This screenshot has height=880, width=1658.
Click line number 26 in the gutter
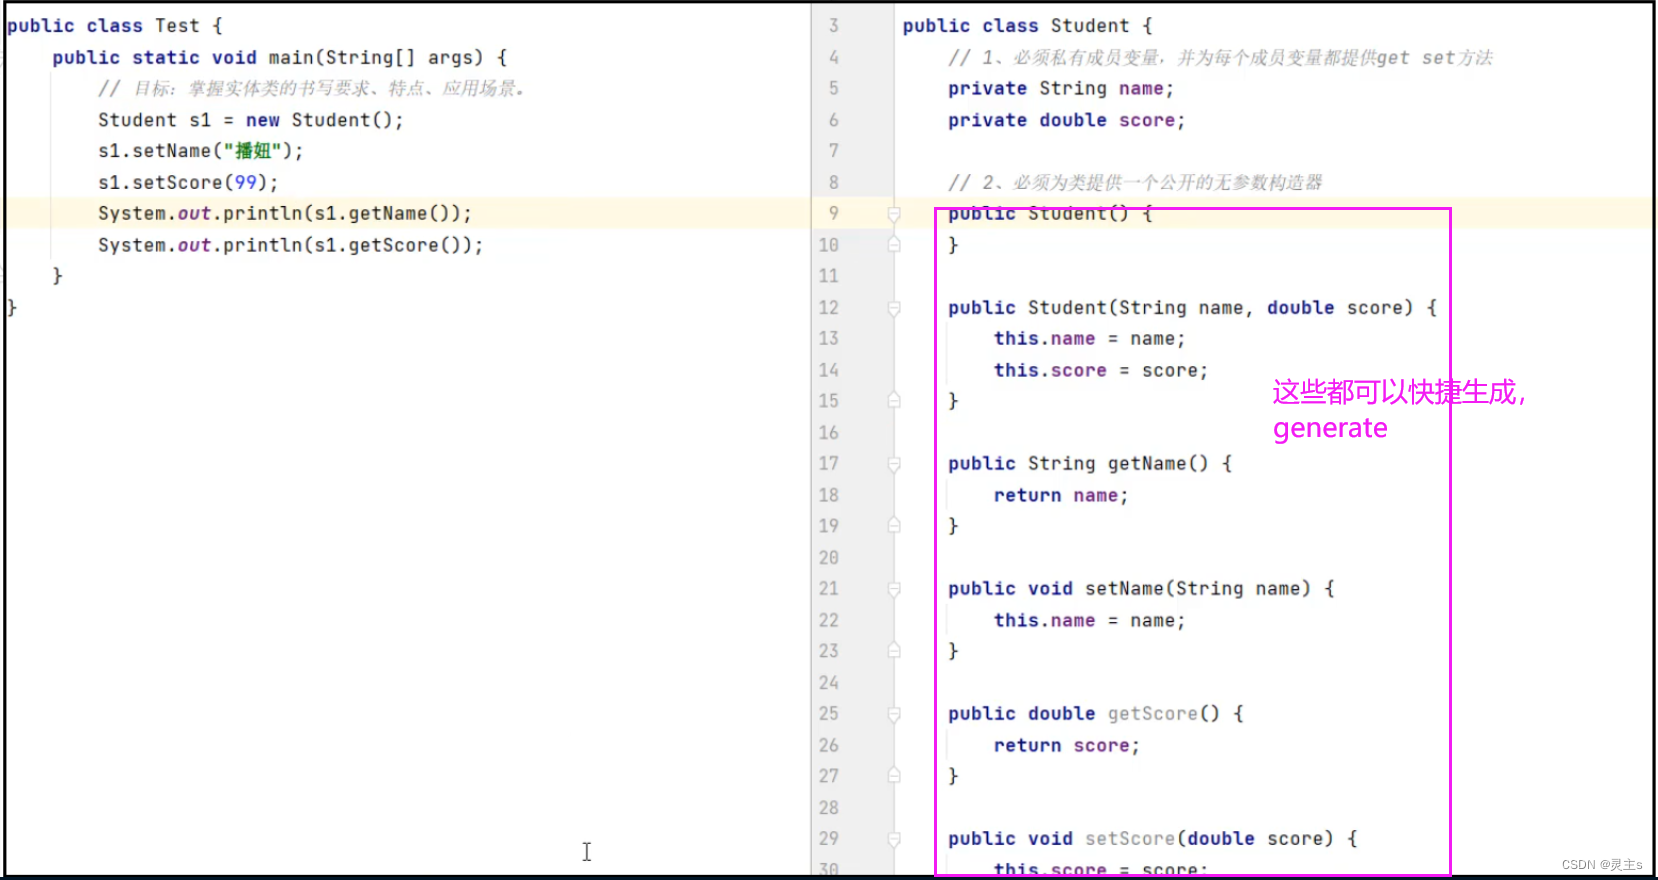tap(829, 745)
